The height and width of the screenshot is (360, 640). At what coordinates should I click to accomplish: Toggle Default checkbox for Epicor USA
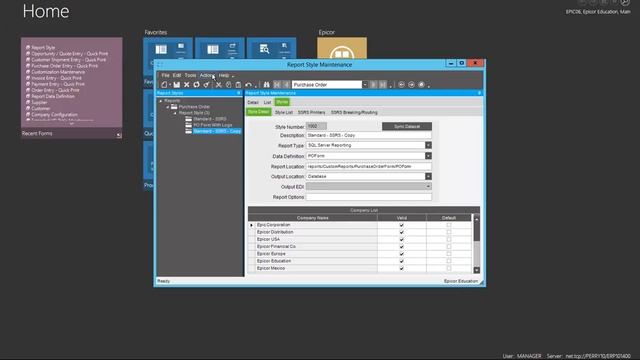pos(449,239)
